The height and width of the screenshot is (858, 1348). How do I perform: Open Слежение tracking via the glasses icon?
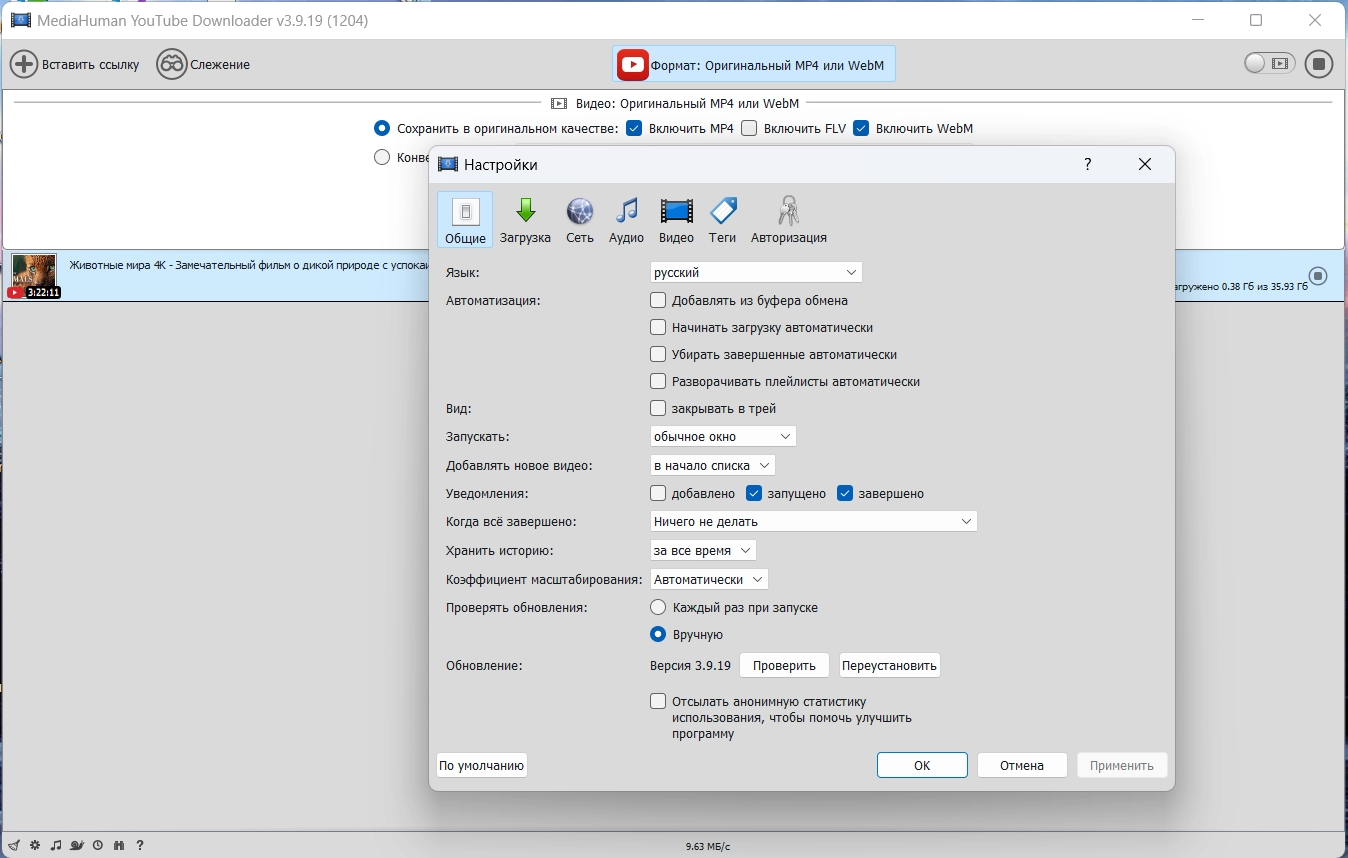coord(172,64)
